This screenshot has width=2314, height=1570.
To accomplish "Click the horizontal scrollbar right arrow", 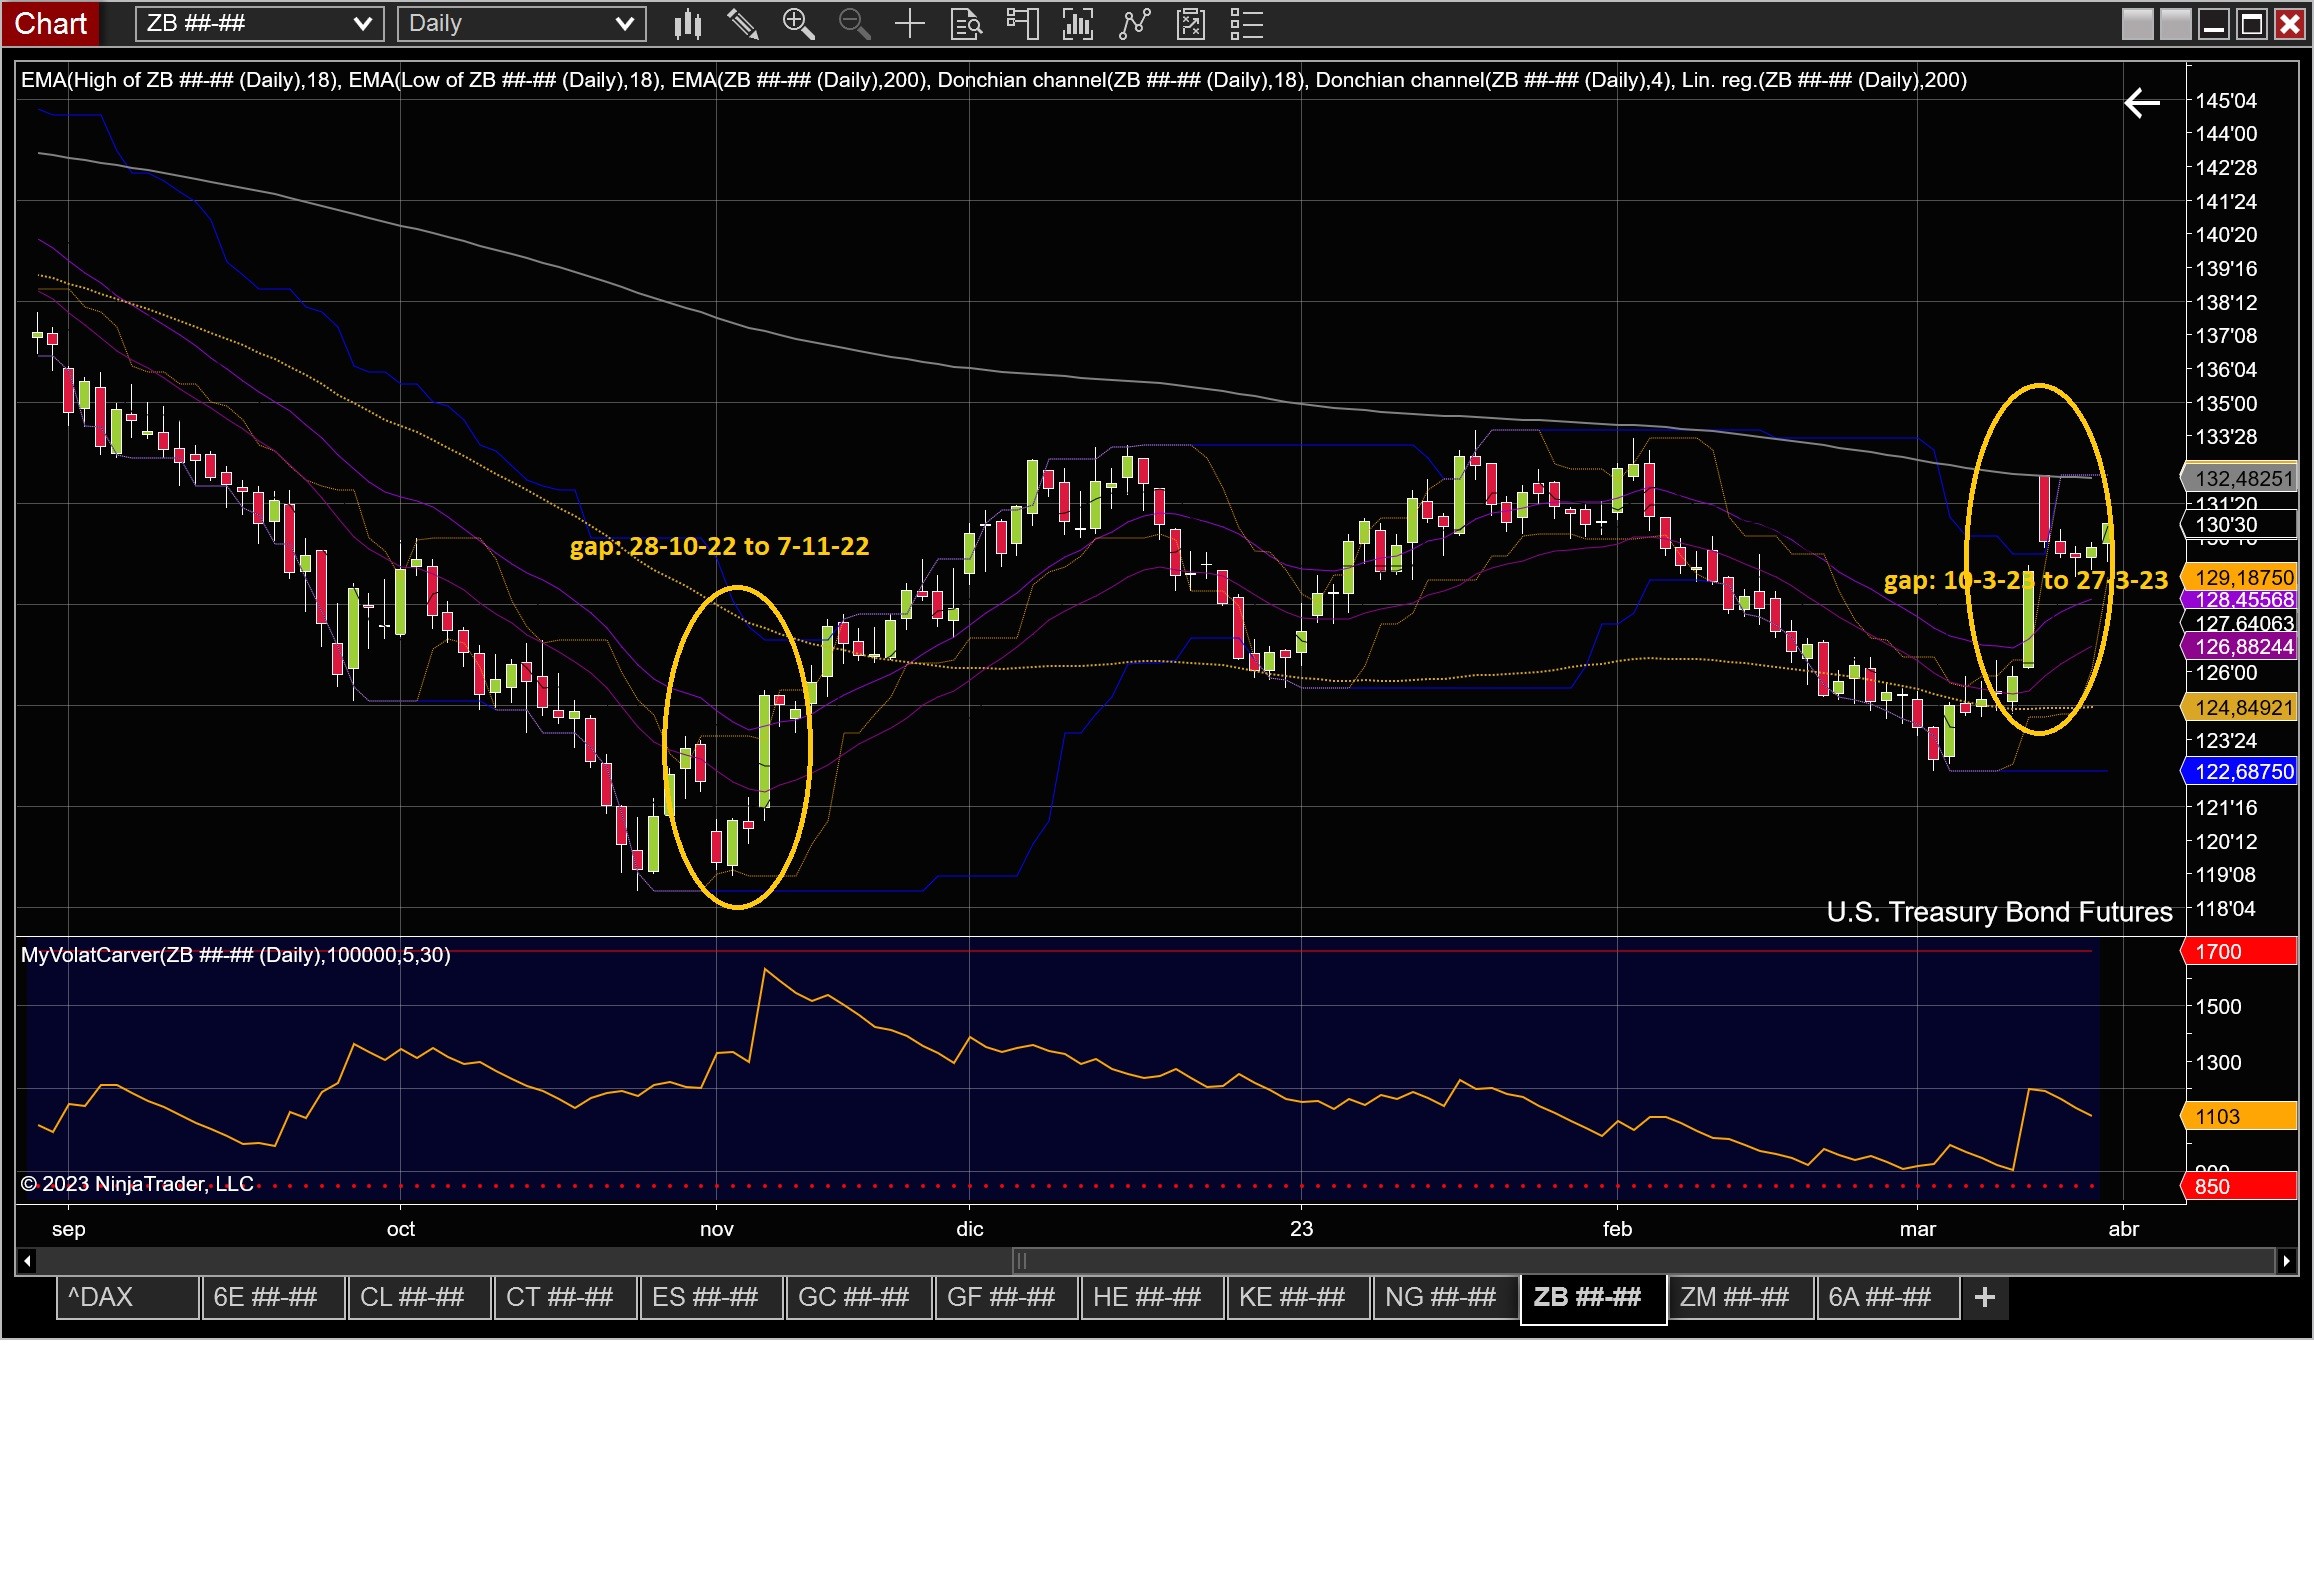I will pos(2286,1260).
